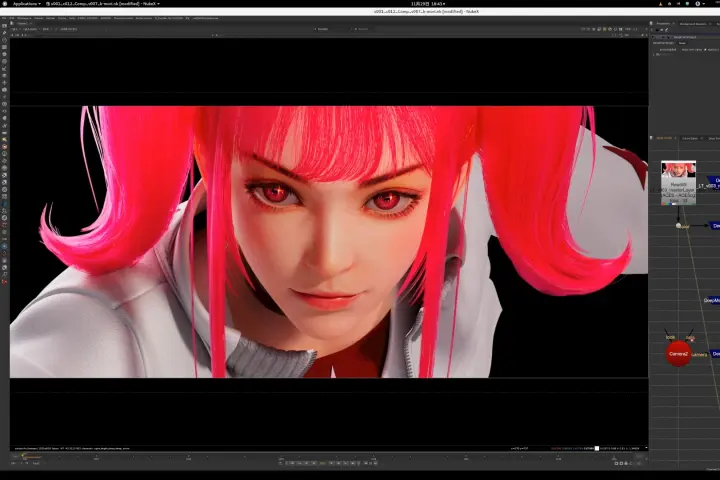The image size is (720, 480).
Task: Switch to the Curve Editor tab
Action: [690, 138]
